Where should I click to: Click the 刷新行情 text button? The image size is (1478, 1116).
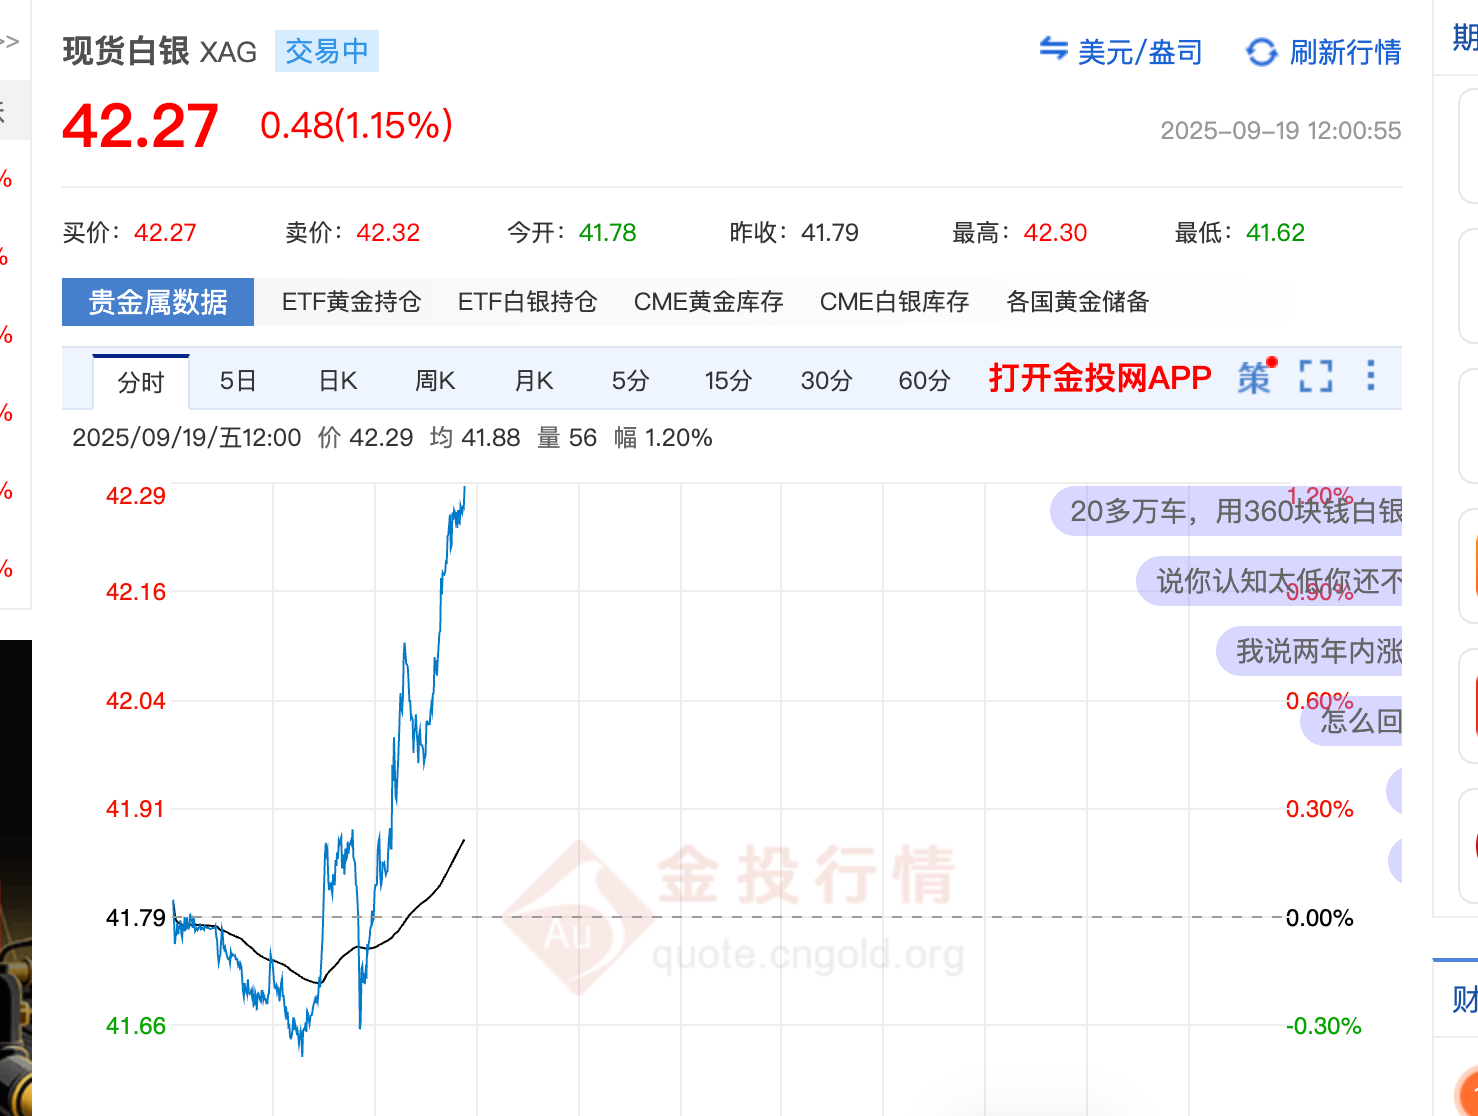pyautogui.click(x=1345, y=52)
